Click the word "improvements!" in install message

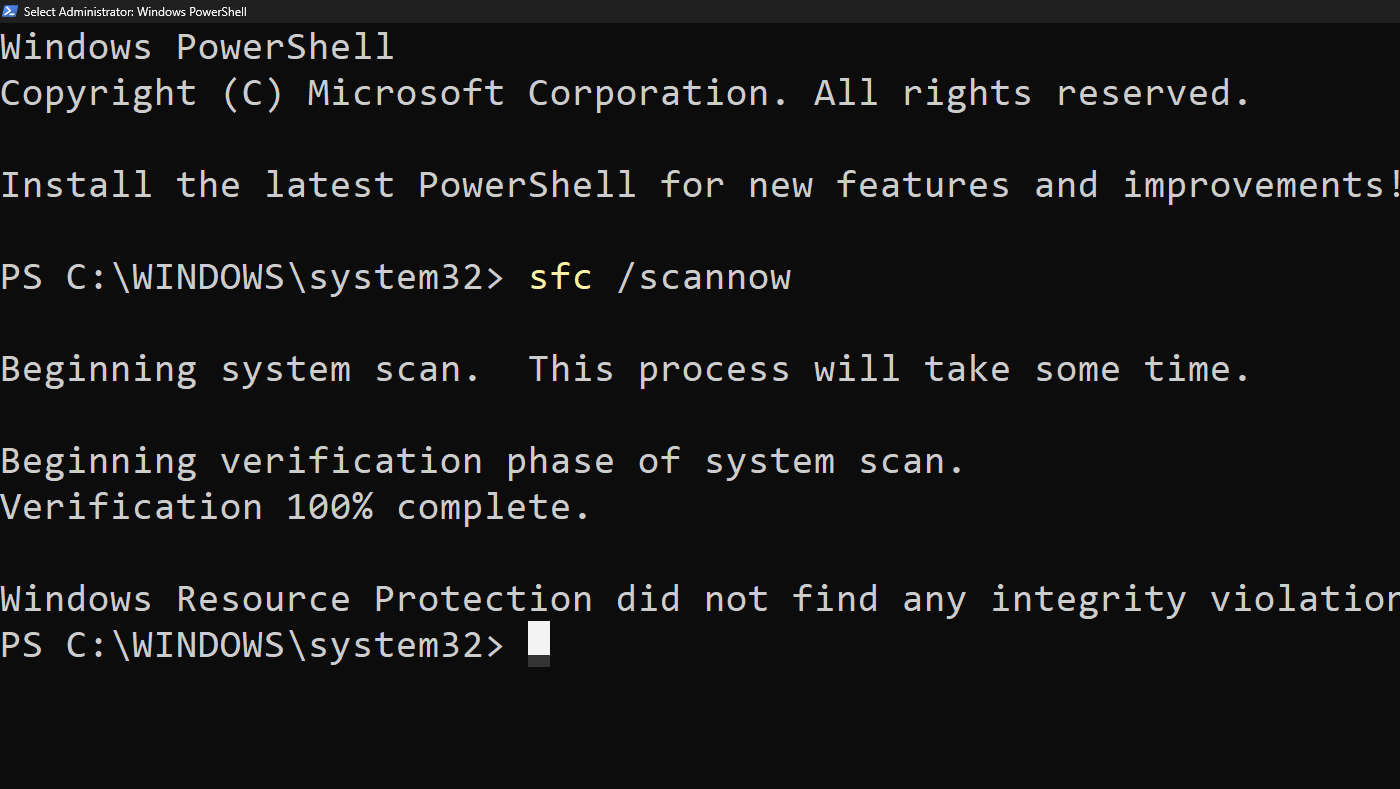1260,185
